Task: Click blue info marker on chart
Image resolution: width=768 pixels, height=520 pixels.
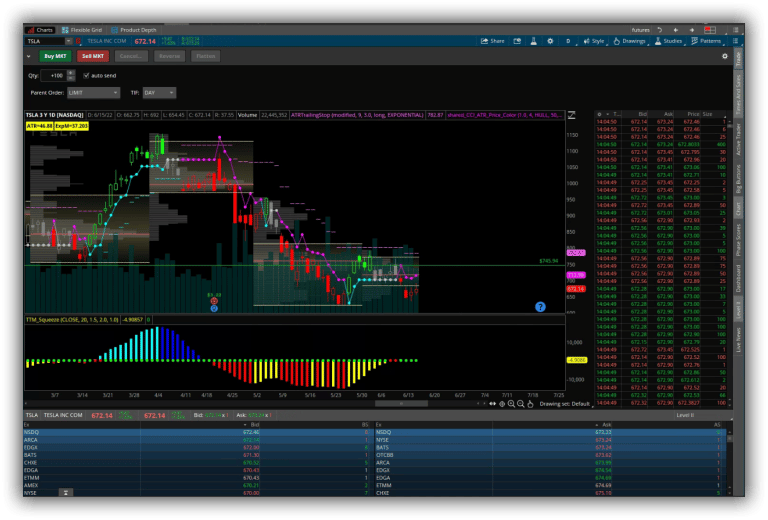Action: point(540,307)
